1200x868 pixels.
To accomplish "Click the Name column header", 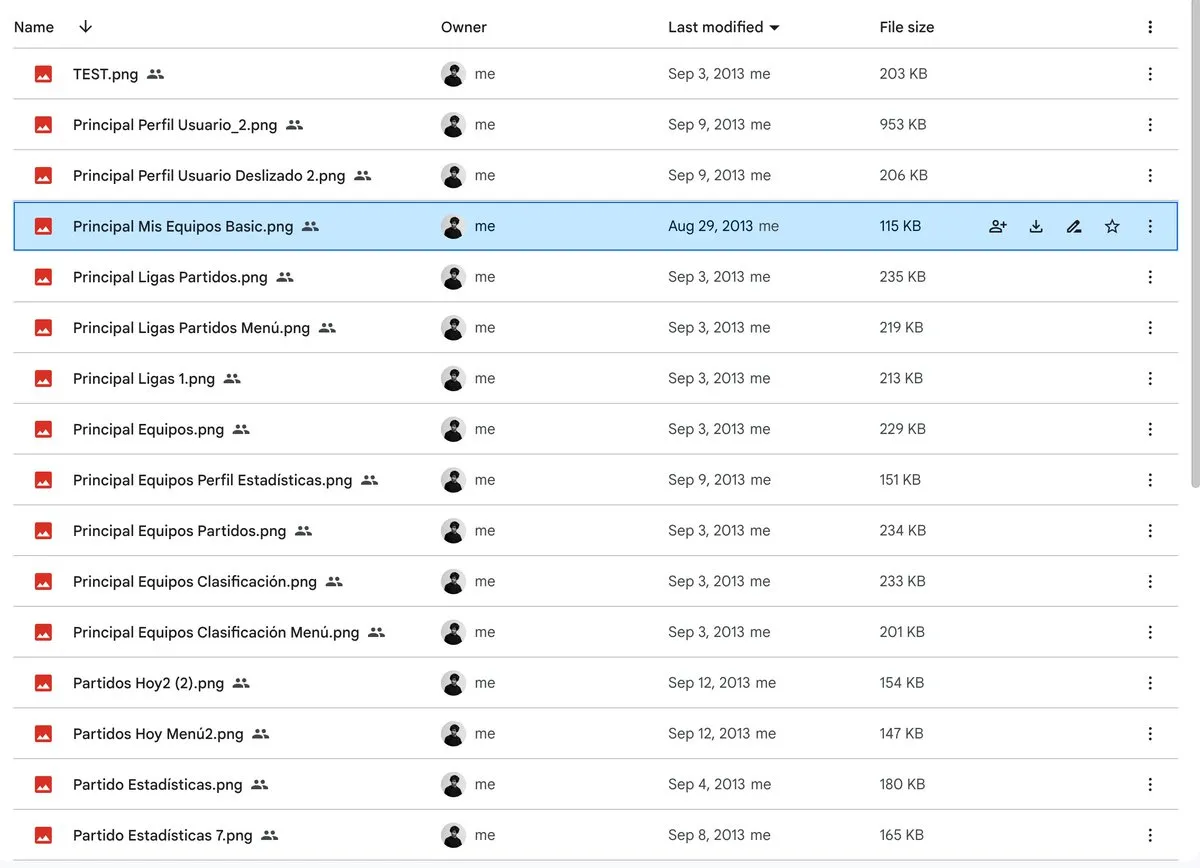I will (34, 27).
